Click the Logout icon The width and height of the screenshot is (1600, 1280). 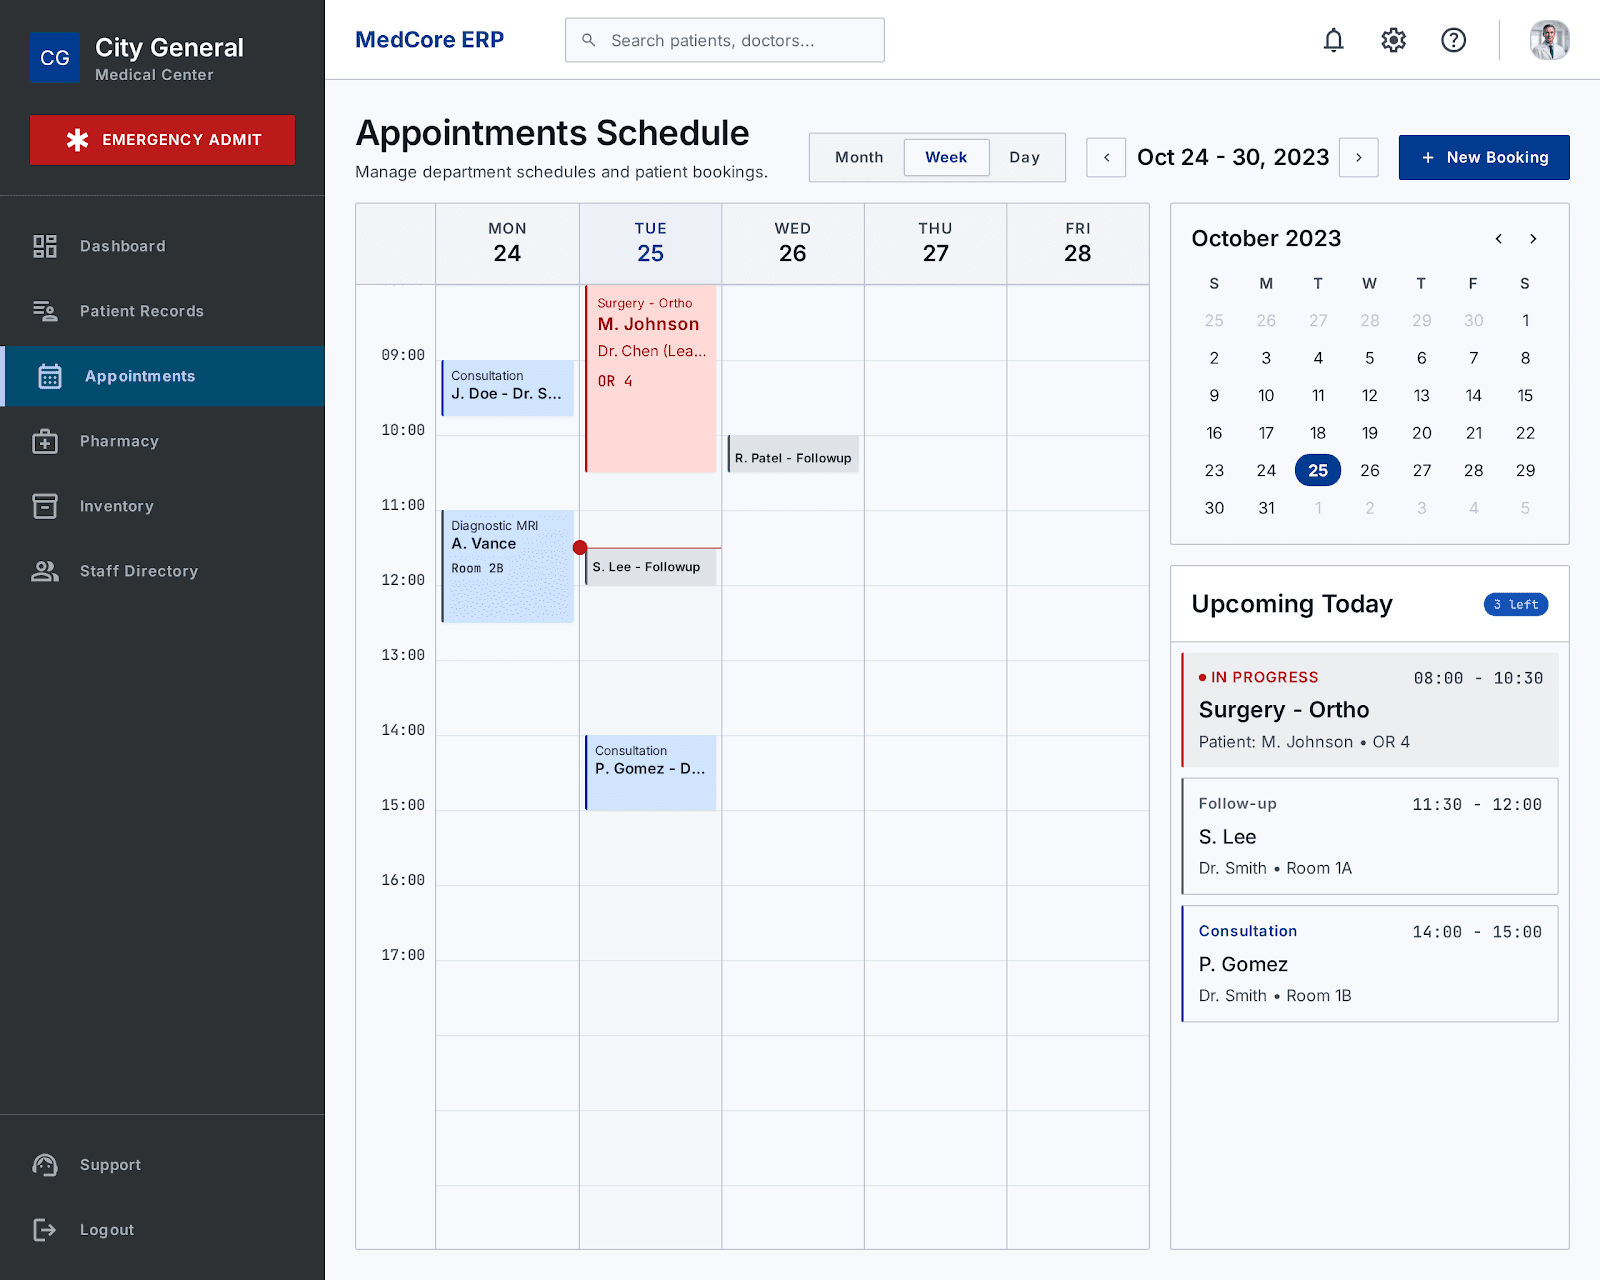click(x=45, y=1230)
